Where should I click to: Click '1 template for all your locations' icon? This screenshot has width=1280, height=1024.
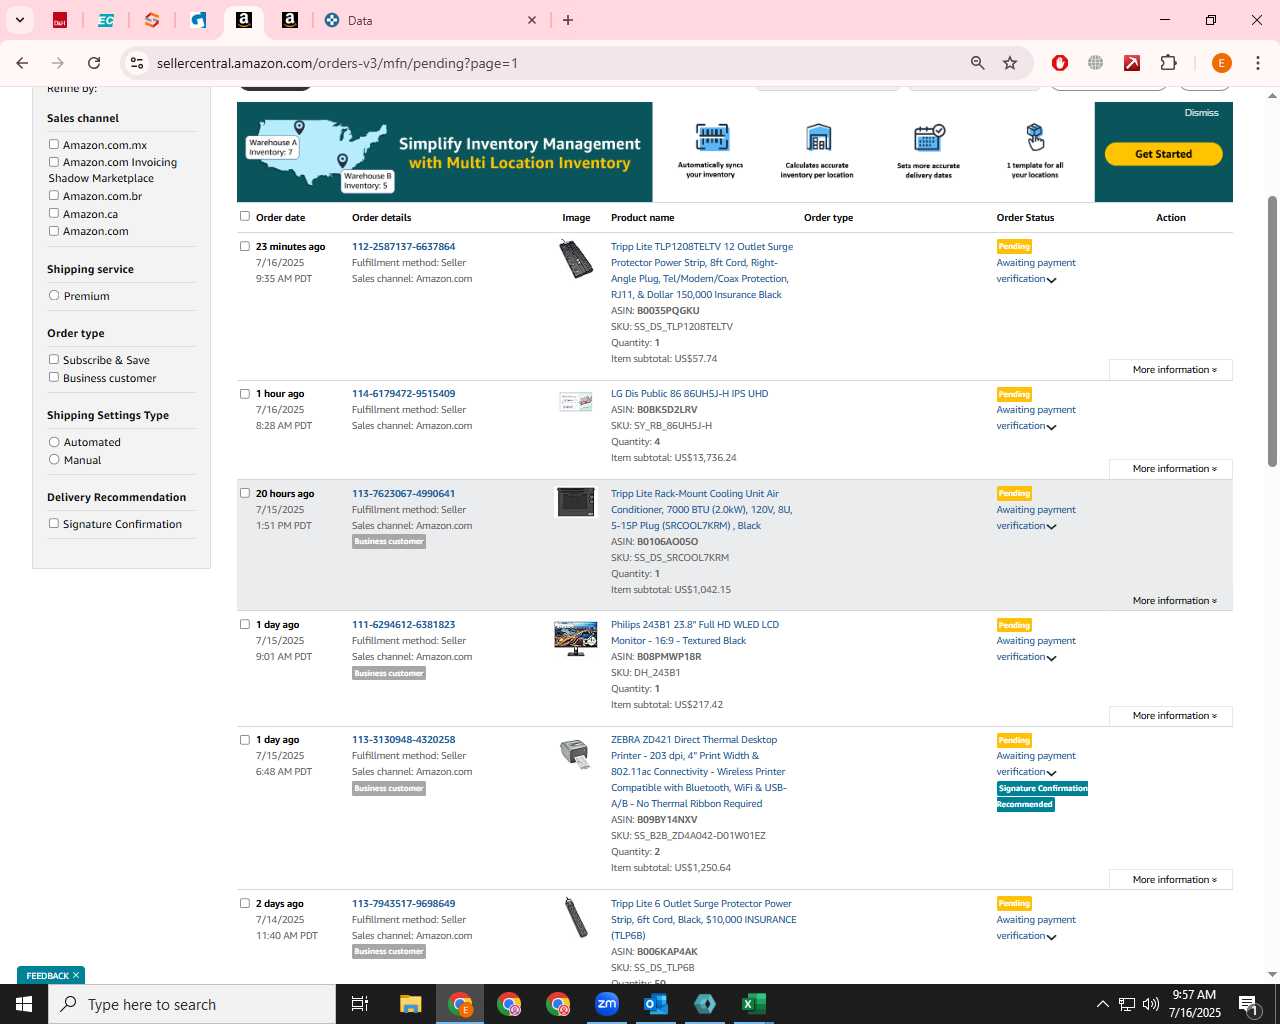[1035, 137]
